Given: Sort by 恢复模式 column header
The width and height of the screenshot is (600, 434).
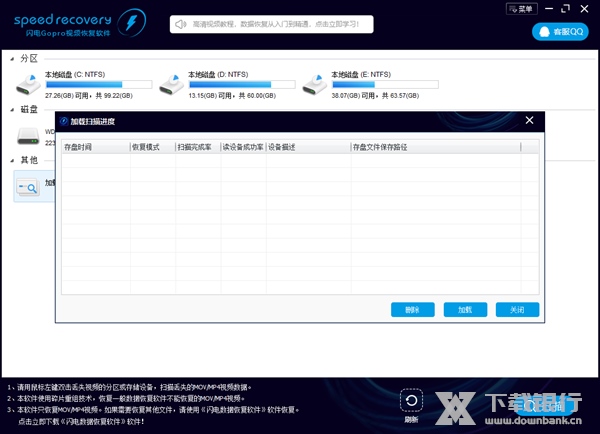Looking at the screenshot, I should [x=153, y=147].
